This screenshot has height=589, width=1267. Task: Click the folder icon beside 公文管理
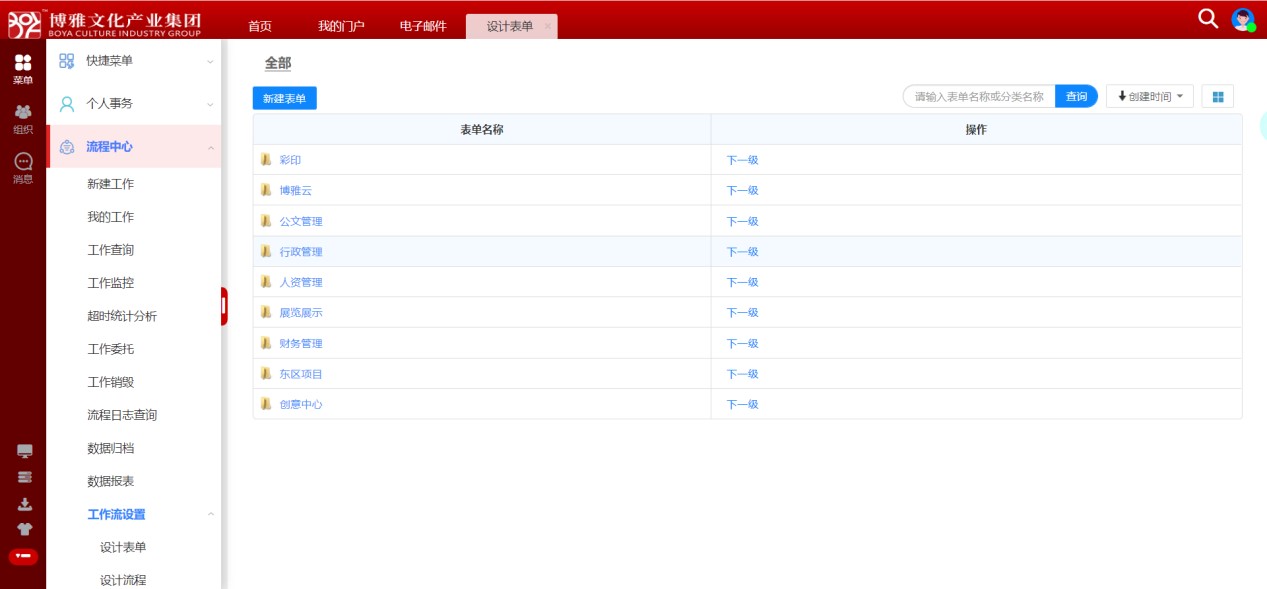(x=266, y=221)
